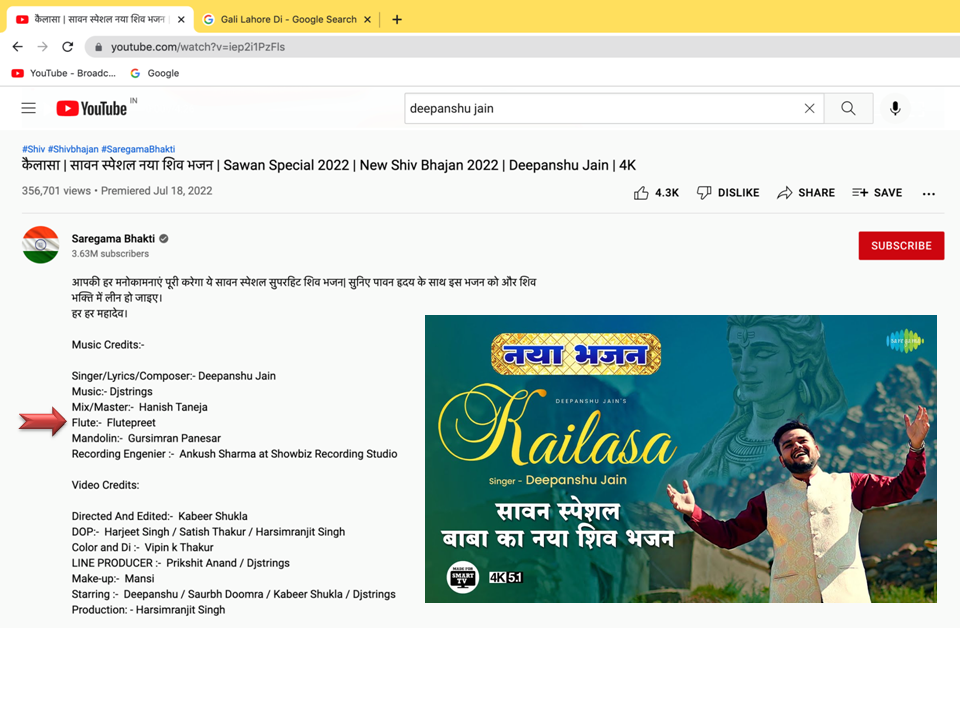Start voice search with microphone icon
The width and height of the screenshot is (960, 720).
tap(895, 108)
